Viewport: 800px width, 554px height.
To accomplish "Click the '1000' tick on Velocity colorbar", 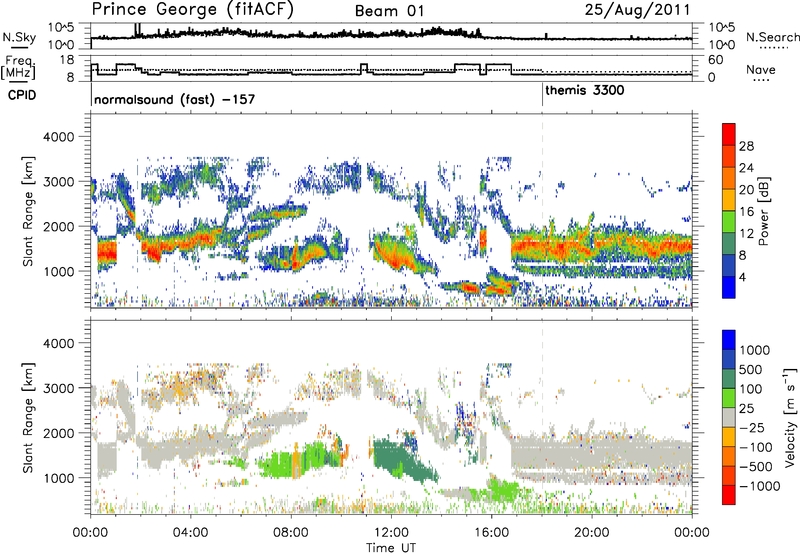I will tap(754, 350).
